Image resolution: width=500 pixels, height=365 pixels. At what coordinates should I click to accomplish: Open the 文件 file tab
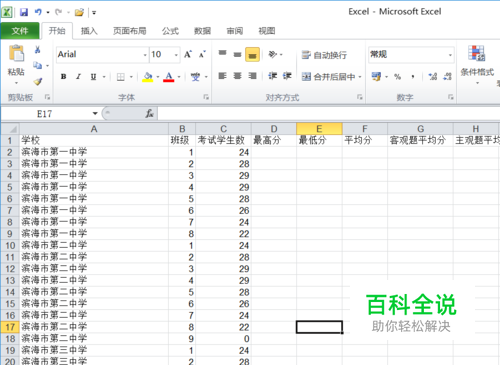(x=20, y=31)
